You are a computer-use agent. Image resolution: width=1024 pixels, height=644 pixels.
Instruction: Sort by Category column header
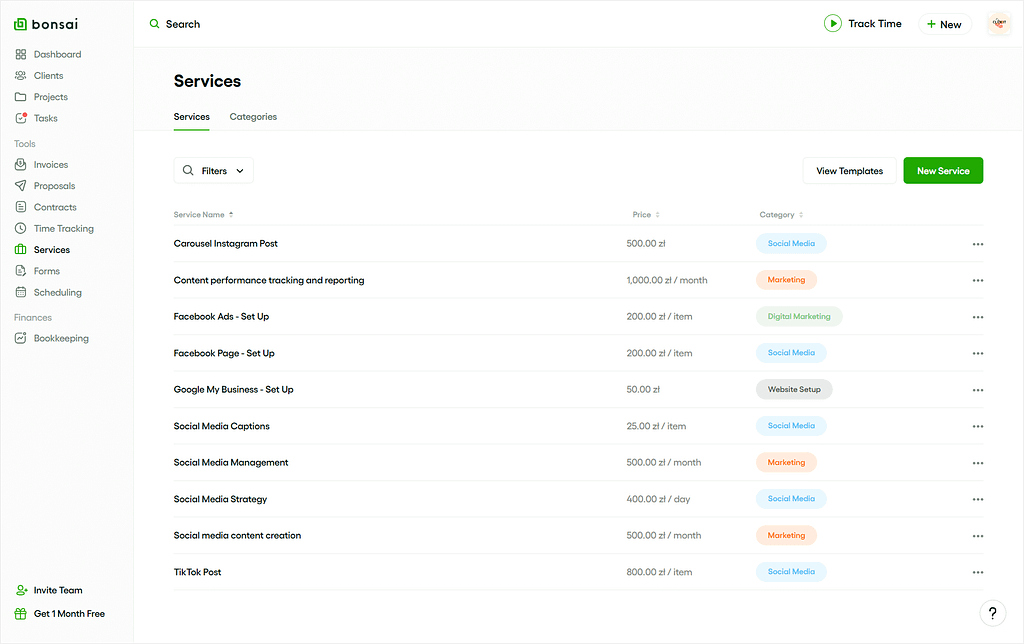point(781,214)
